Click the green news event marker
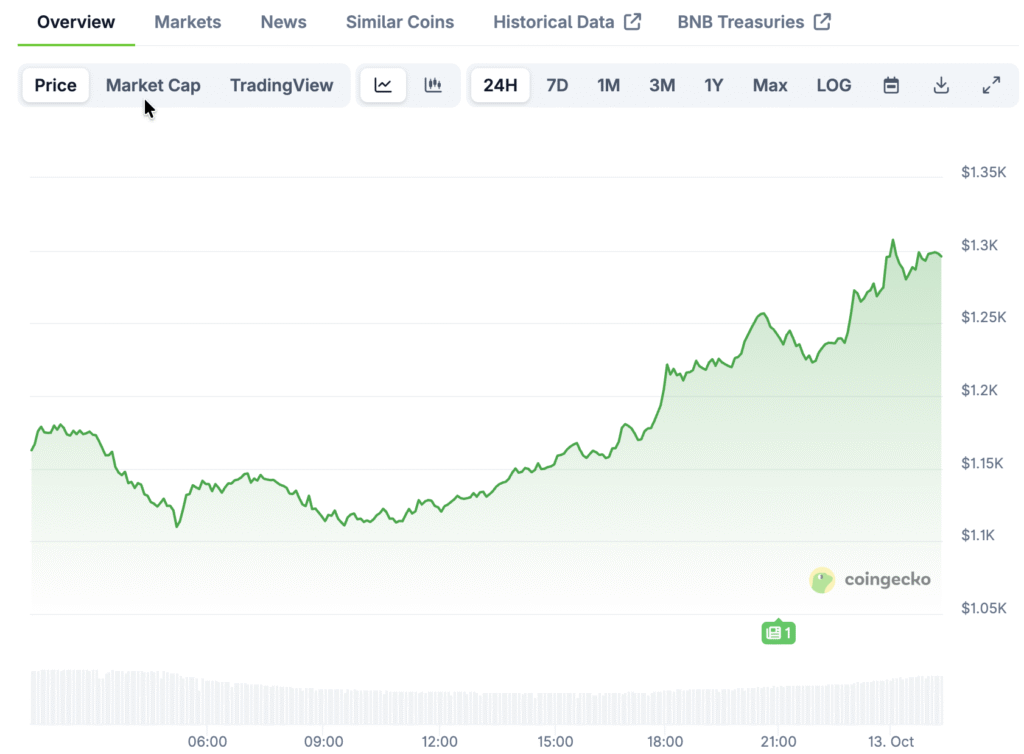 [x=778, y=632]
